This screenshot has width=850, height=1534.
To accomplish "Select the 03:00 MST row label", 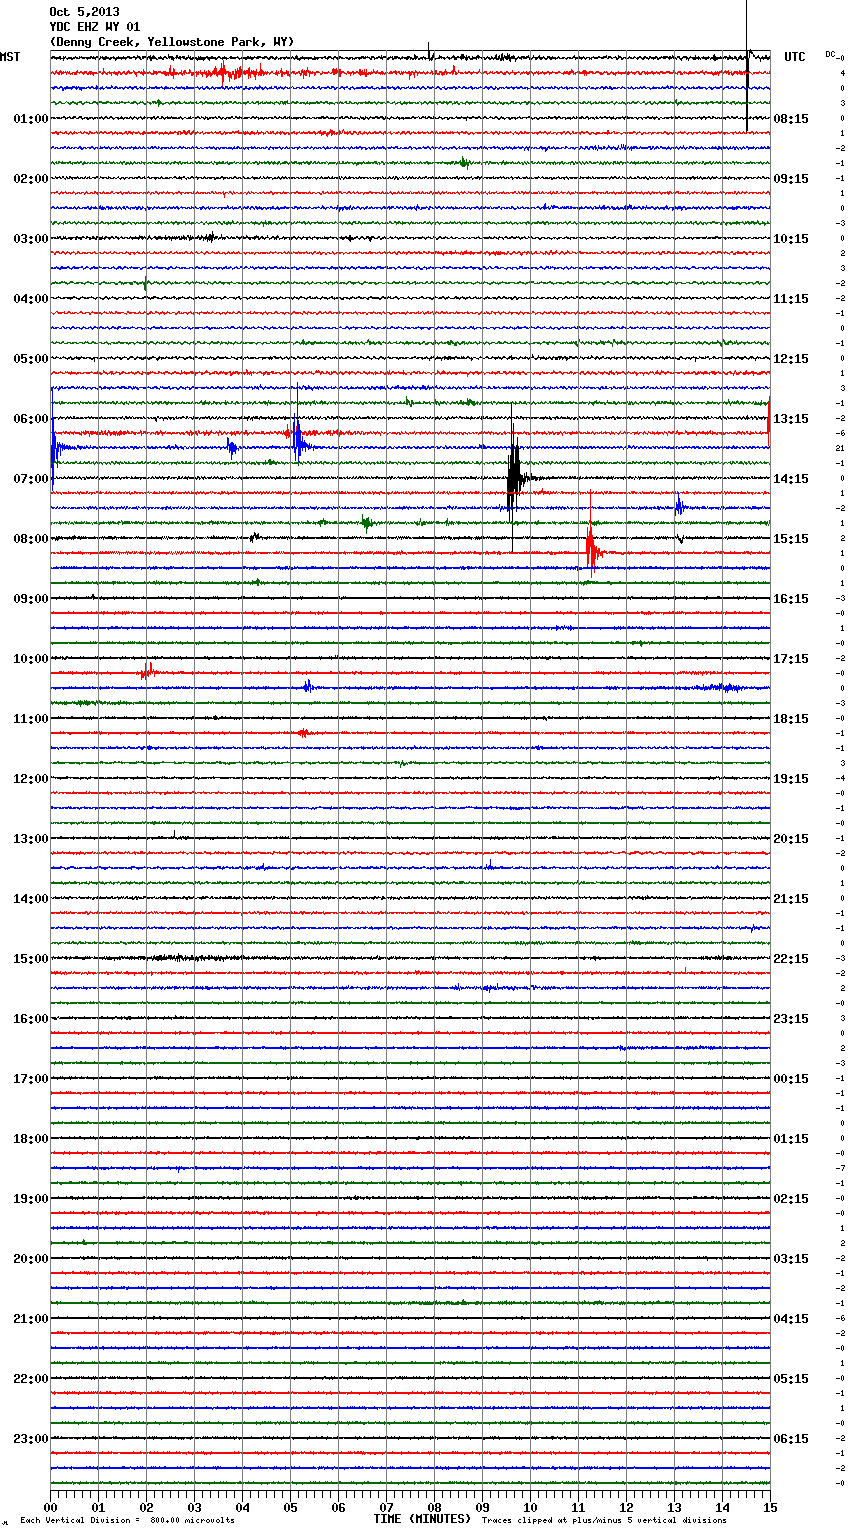I will pyautogui.click(x=31, y=239).
